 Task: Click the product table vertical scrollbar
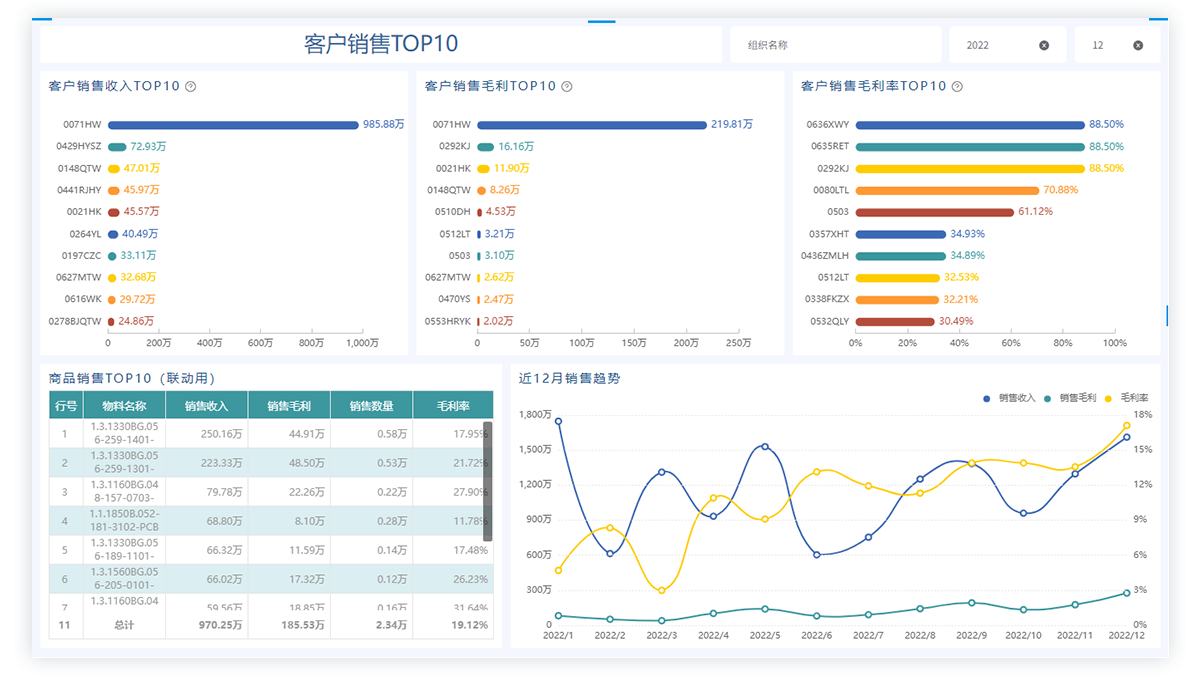[488, 480]
